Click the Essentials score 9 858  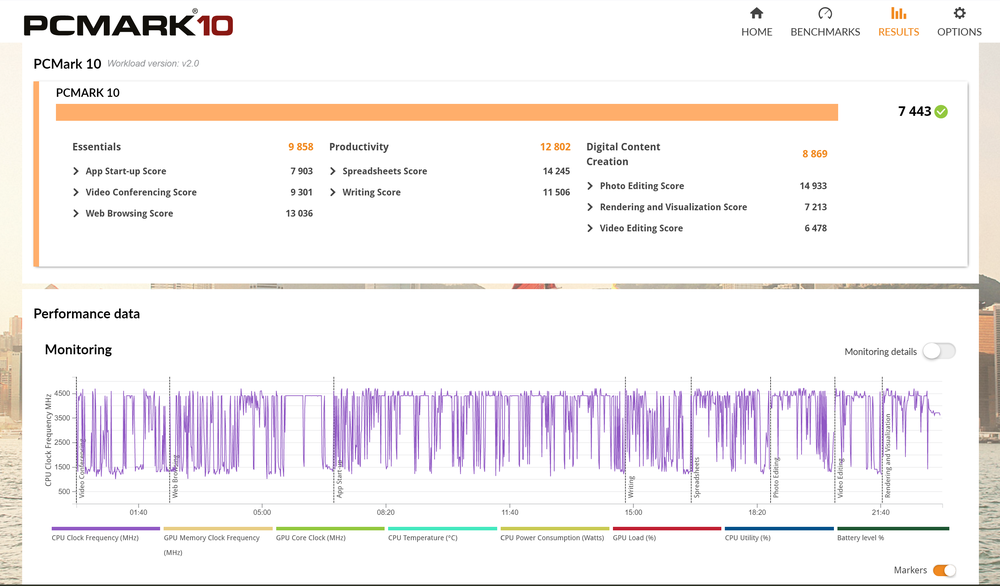pos(300,147)
